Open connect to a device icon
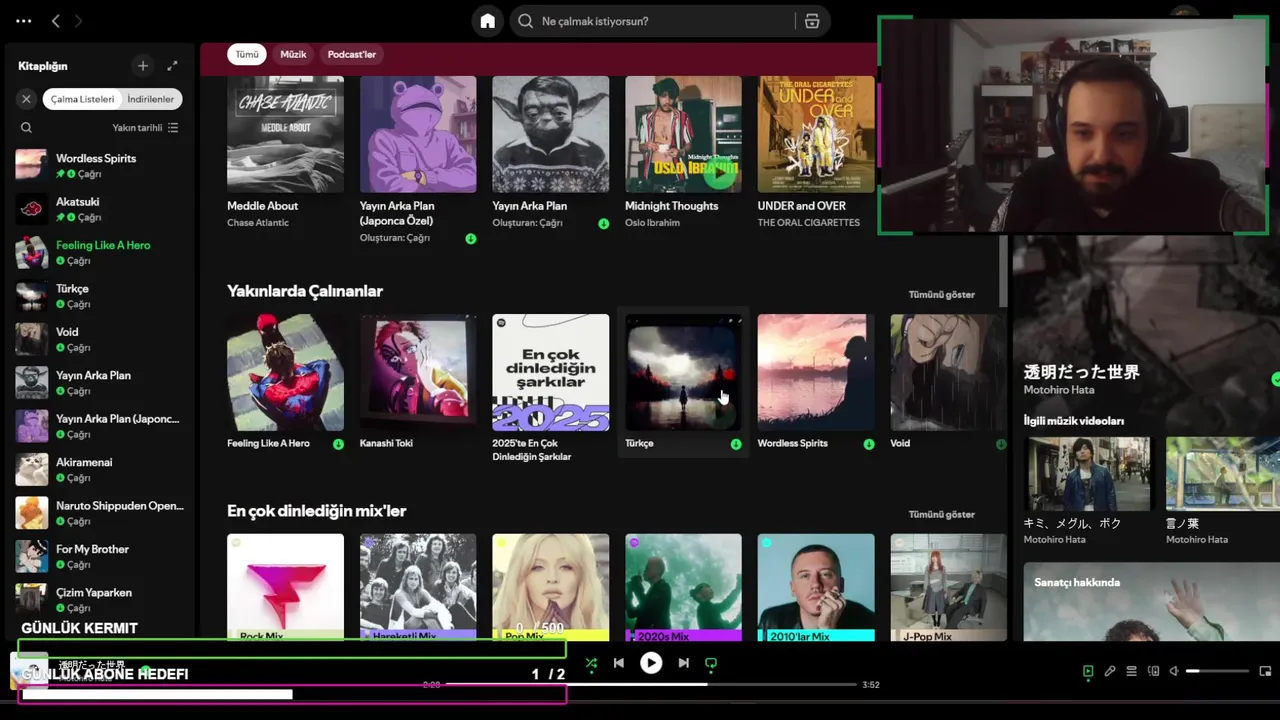Image resolution: width=1280 pixels, height=720 pixels. 1153,671
